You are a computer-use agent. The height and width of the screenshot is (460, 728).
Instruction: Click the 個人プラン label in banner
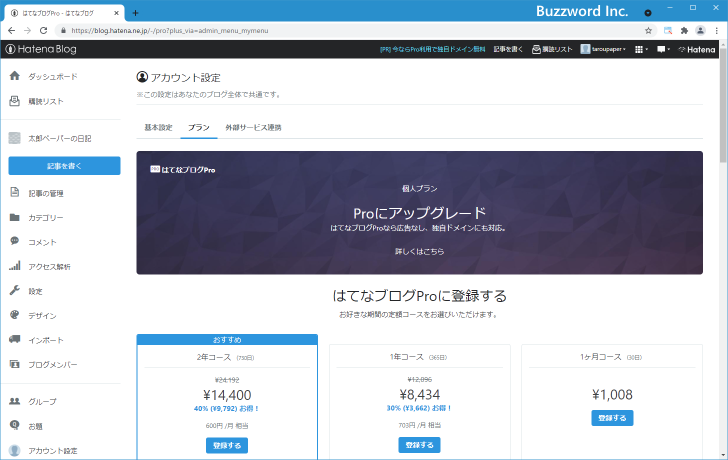click(x=419, y=188)
